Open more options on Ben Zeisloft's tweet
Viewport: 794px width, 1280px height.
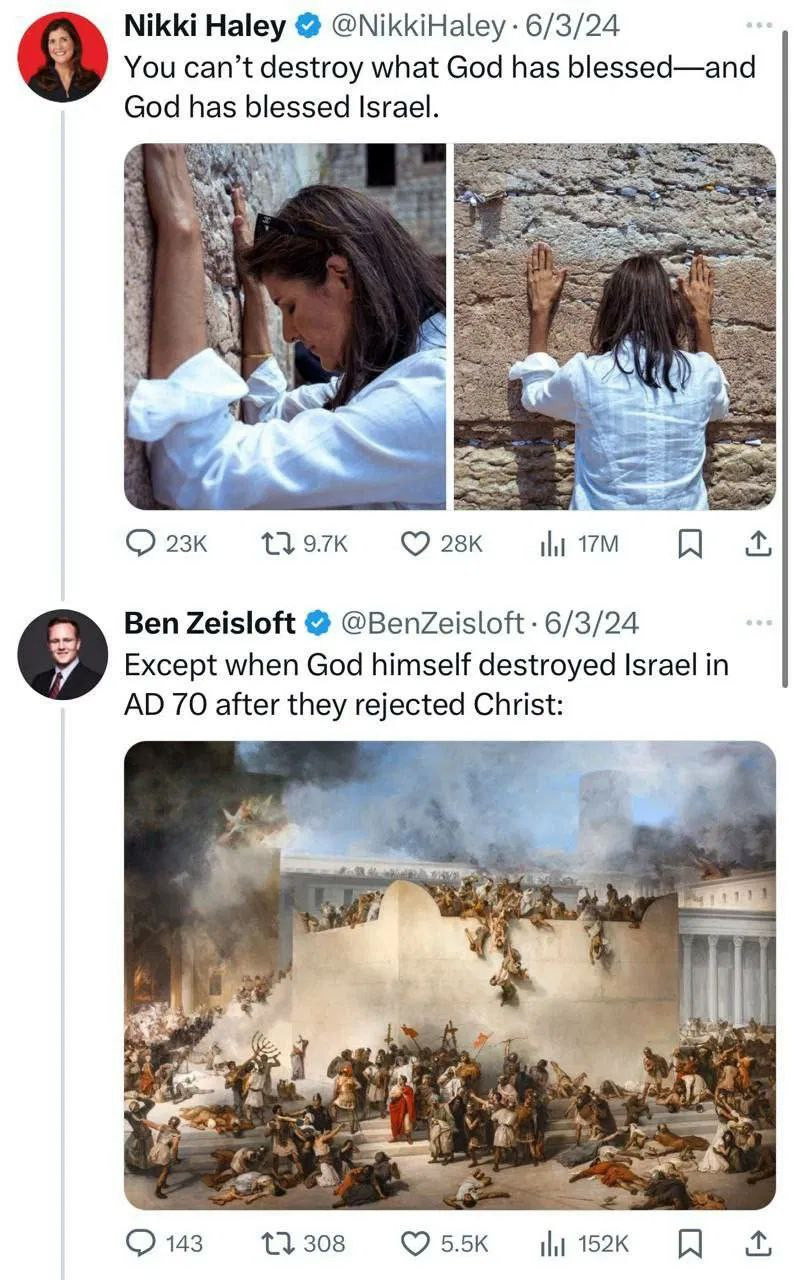point(759,622)
